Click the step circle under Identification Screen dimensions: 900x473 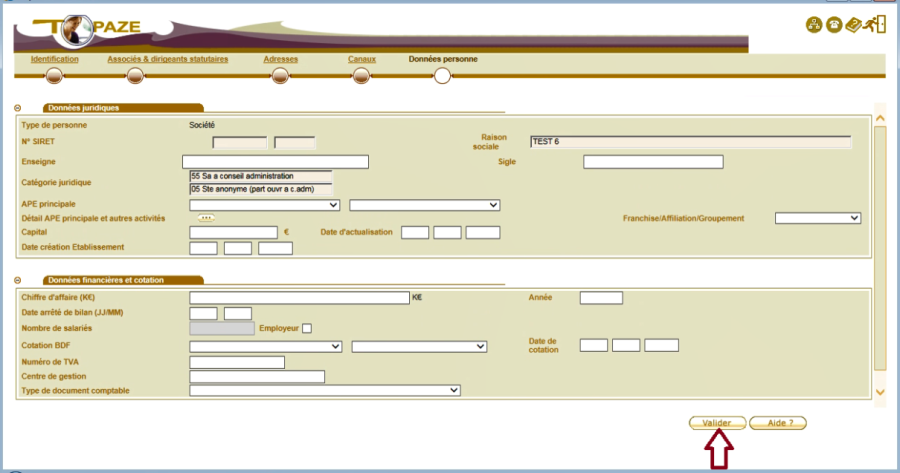tap(54, 75)
